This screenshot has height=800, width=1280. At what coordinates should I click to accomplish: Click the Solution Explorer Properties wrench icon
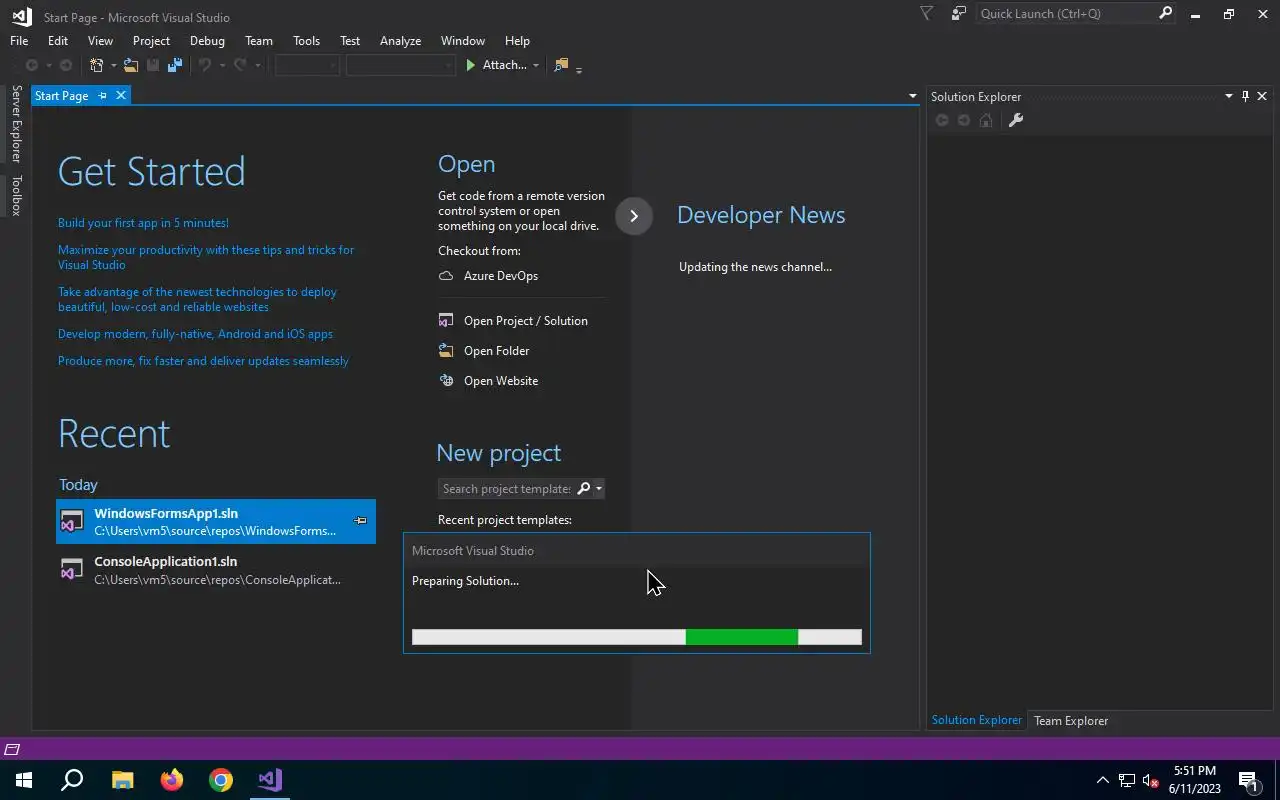1016,120
